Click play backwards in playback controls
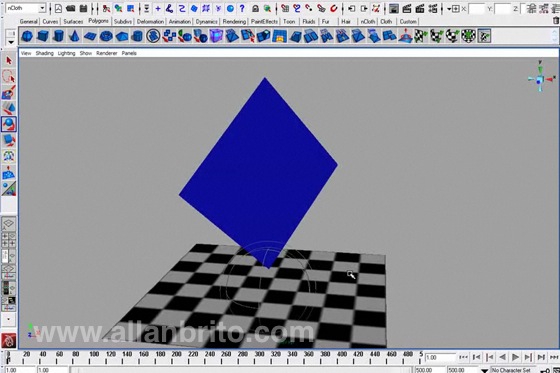The height and width of the screenshot is (373, 560). coord(502,357)
